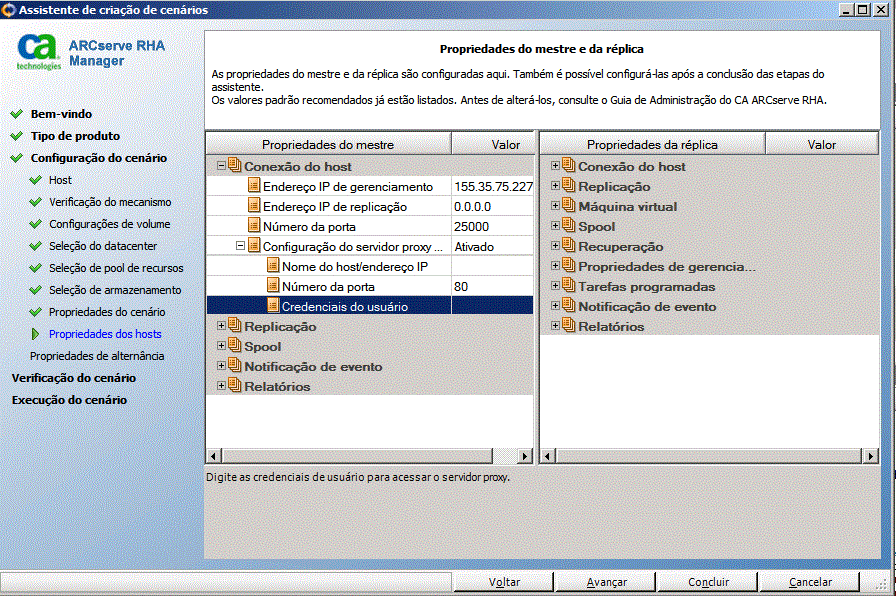Click the replica Replicação folder icon
896x596 pixels.
569,185
